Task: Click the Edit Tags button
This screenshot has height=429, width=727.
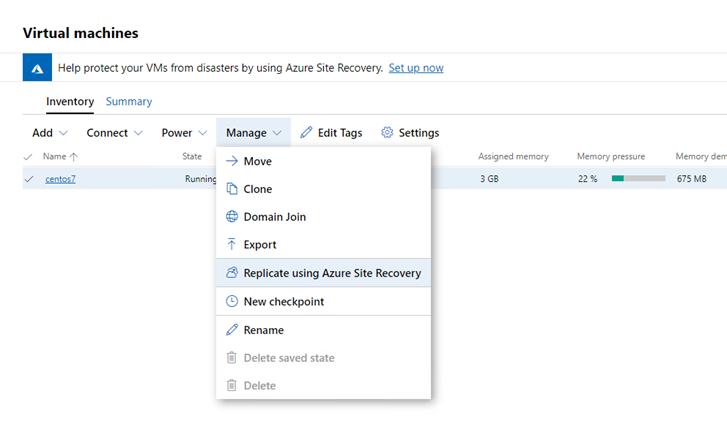Action: pyautogui.click(x=331, y=133)
